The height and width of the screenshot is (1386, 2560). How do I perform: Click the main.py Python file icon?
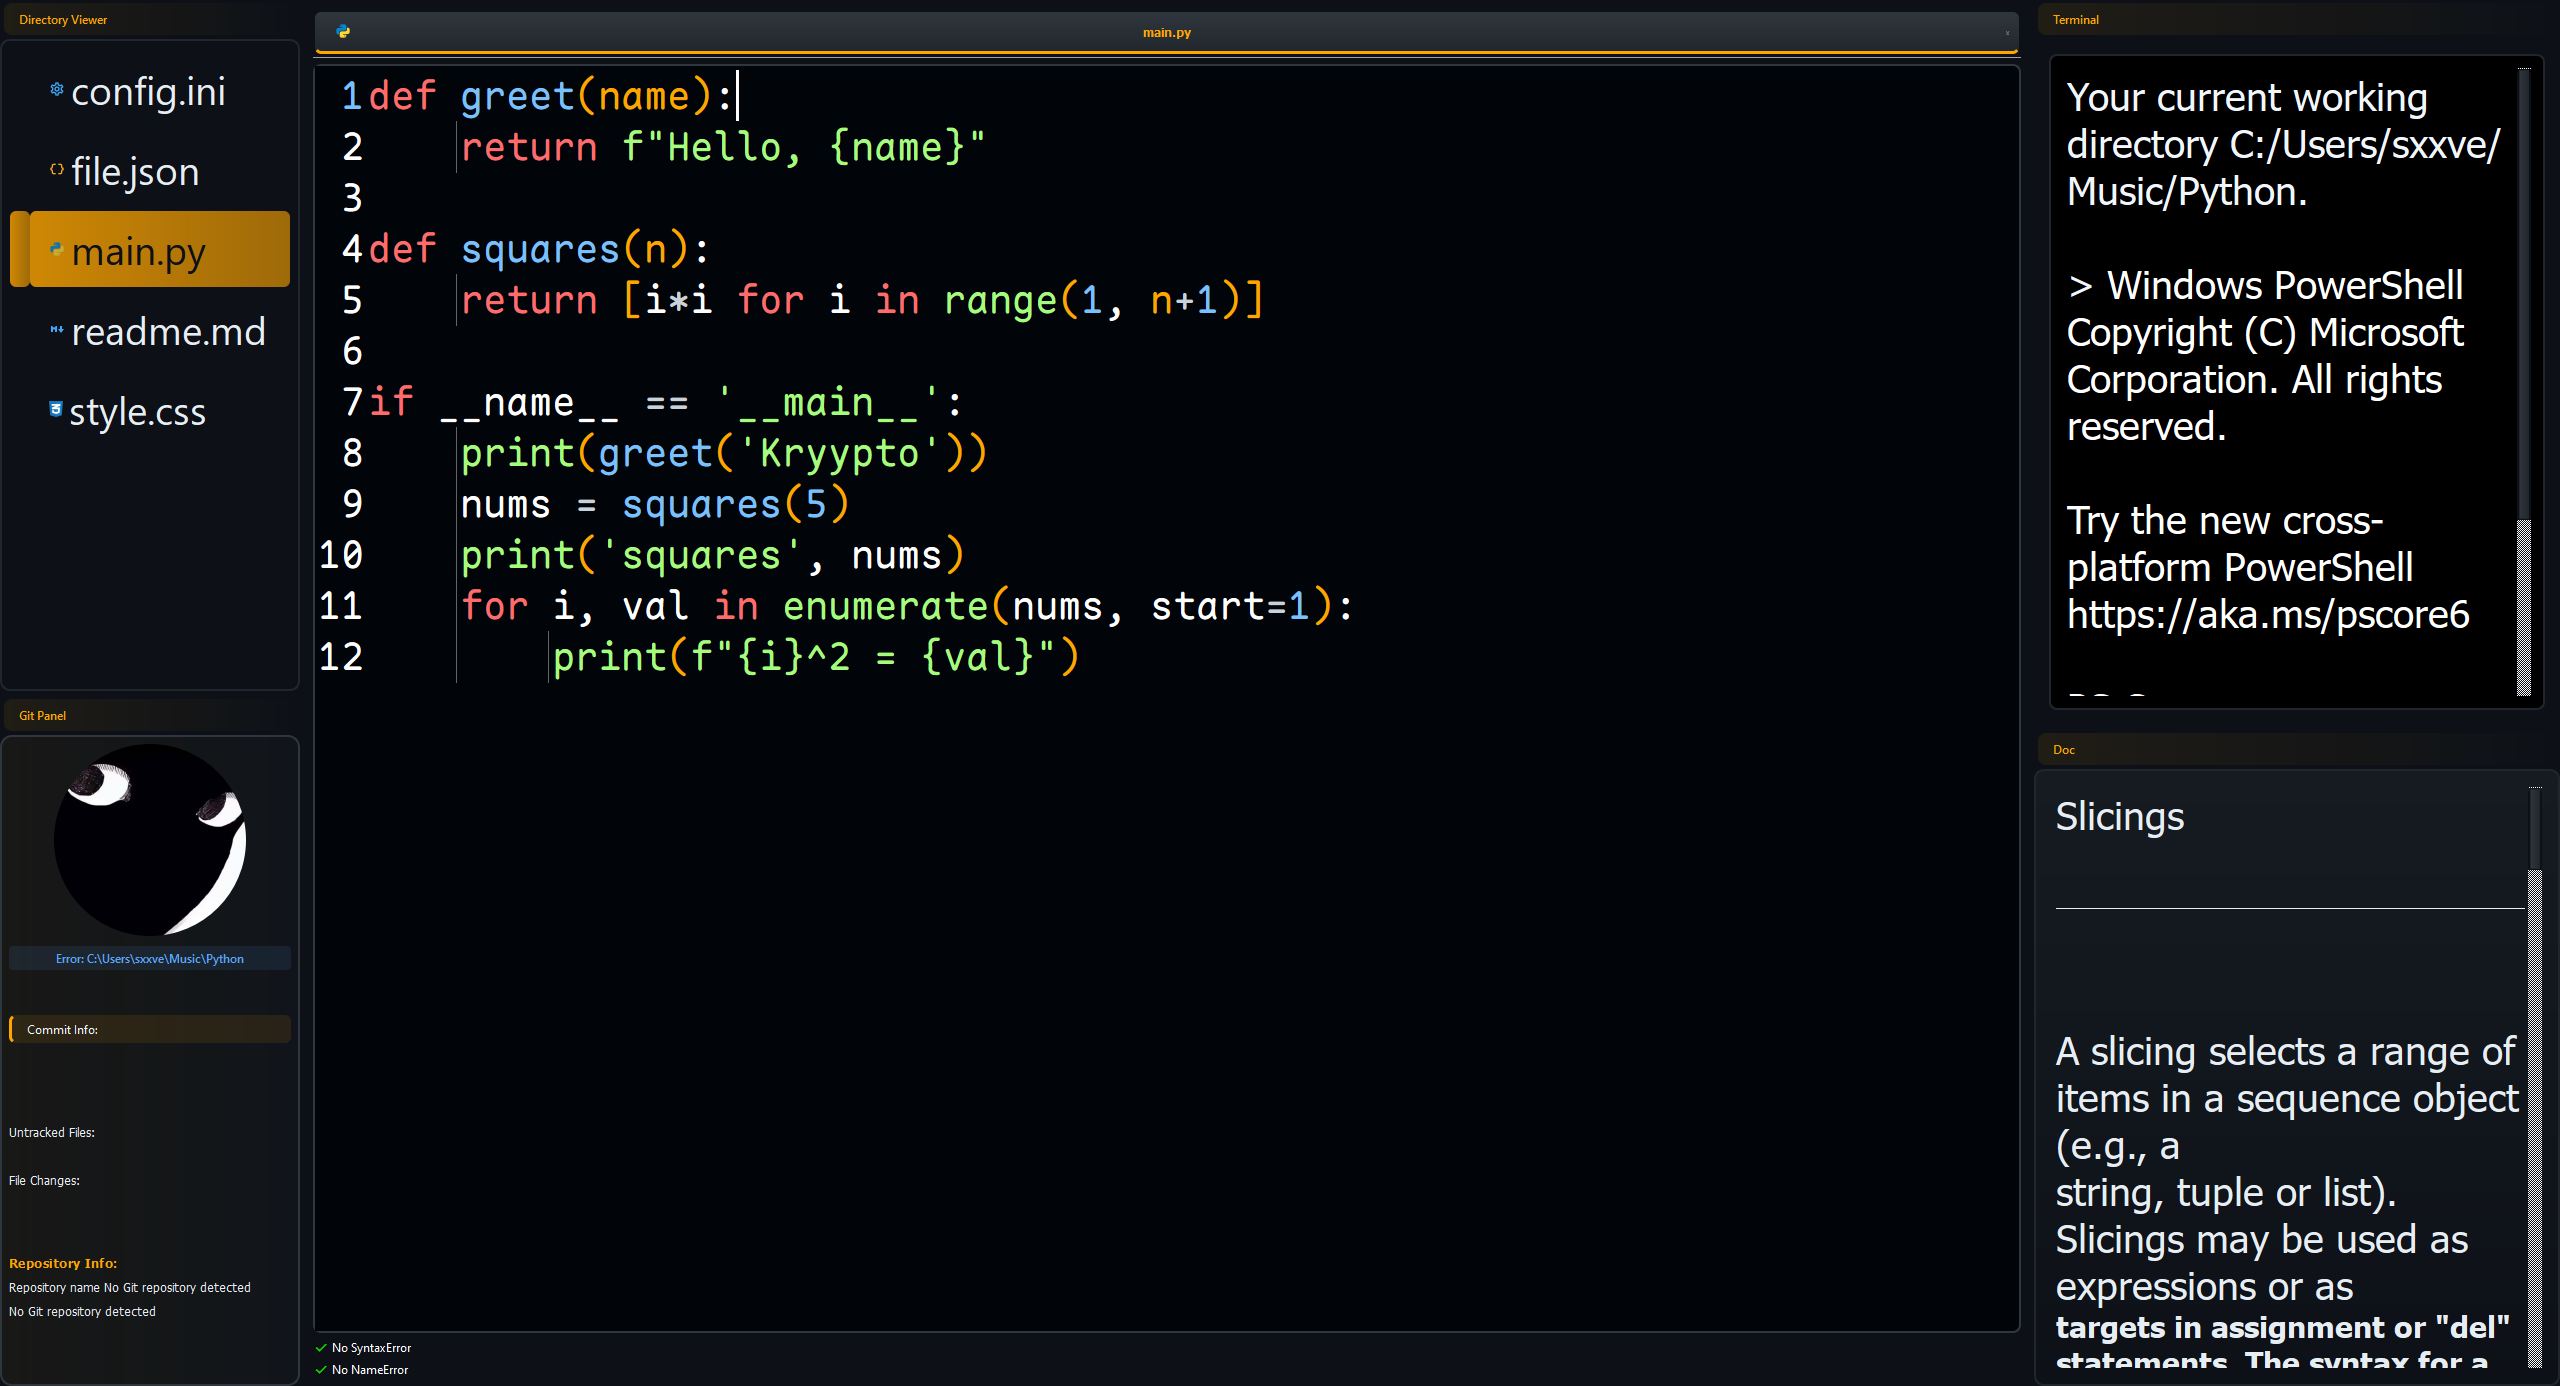pos(57,249)
